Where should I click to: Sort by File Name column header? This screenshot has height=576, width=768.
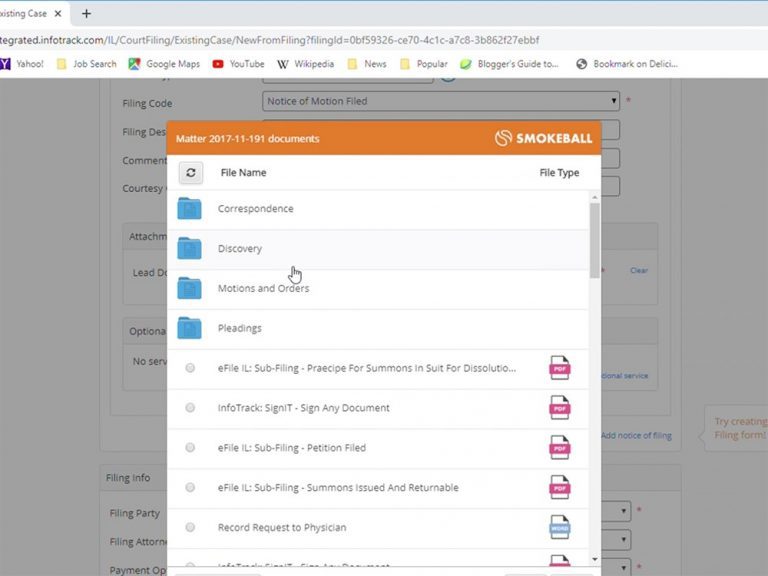[243, 173]
